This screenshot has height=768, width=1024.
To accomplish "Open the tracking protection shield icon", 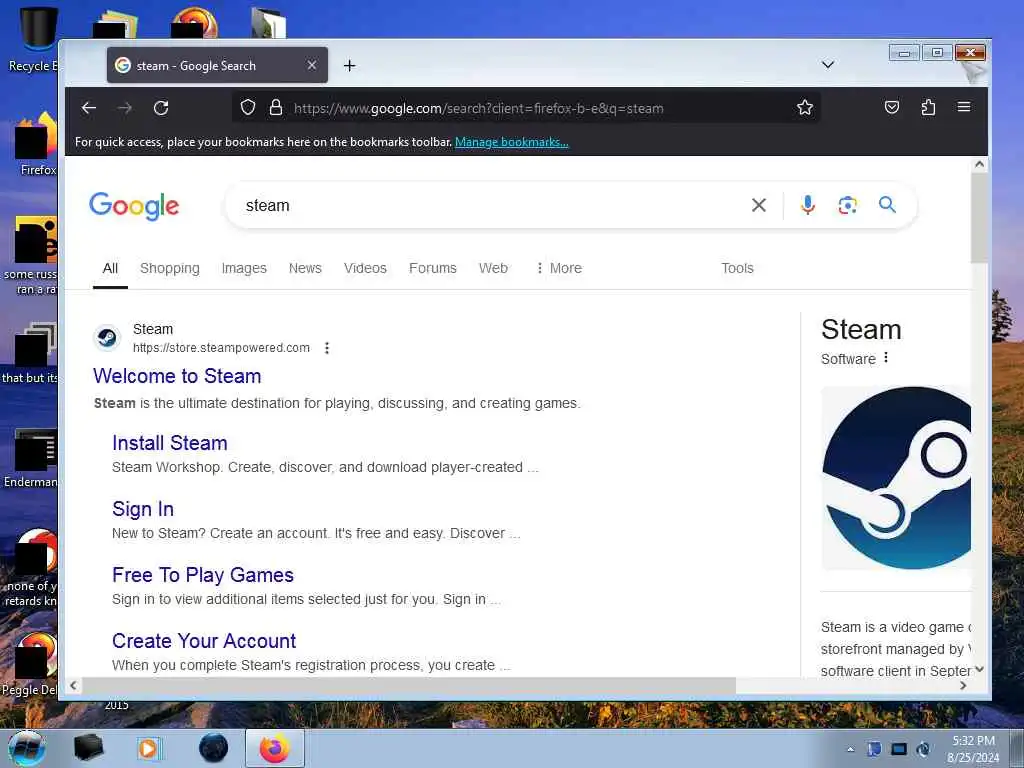I will click(248, 107).
